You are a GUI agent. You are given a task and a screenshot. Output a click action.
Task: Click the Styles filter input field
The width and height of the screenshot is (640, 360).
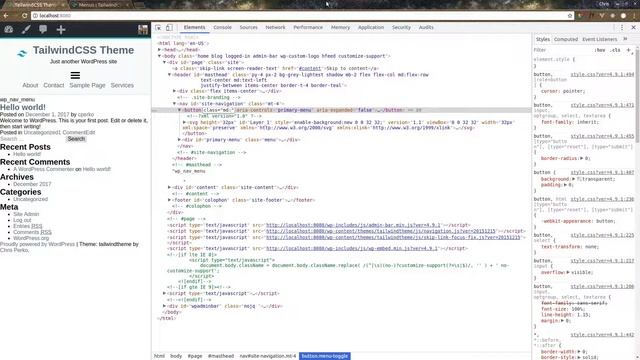click(x=562, y=50)
